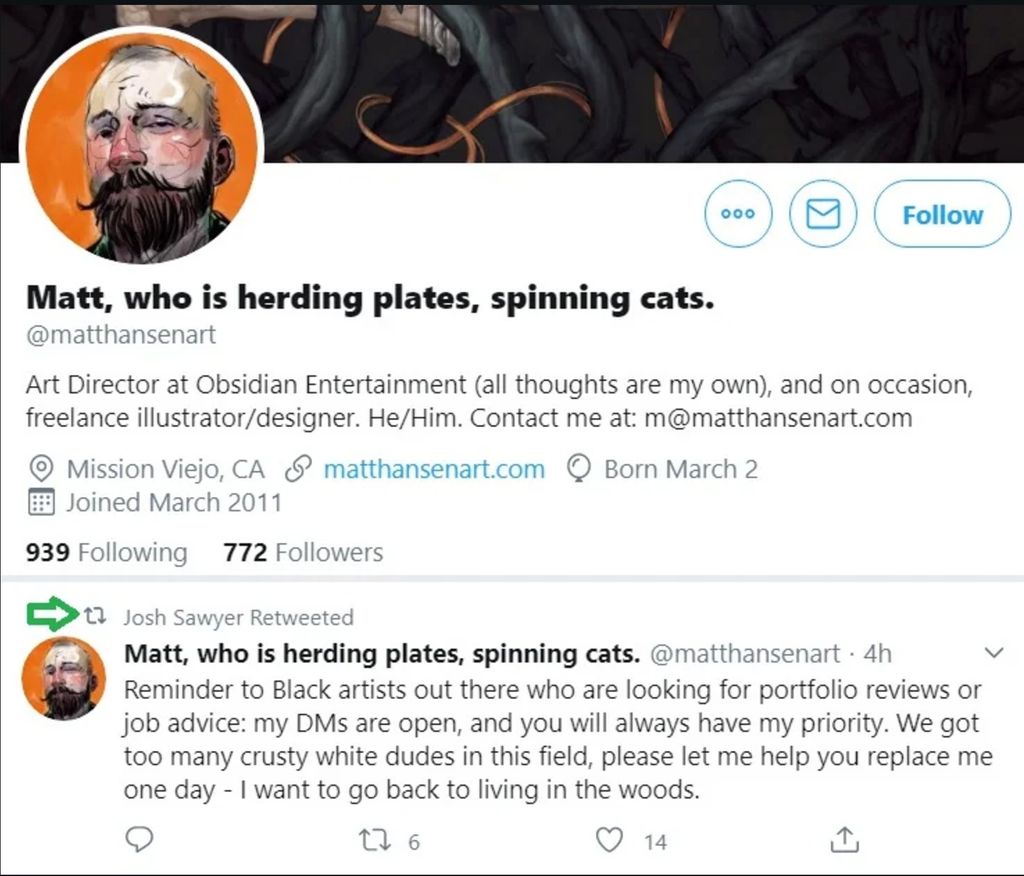
Task: Expand the tweet options chevron
Action: 994,654
